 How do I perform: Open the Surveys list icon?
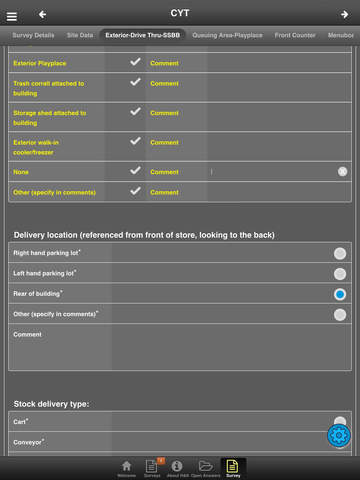coord(152,468)
